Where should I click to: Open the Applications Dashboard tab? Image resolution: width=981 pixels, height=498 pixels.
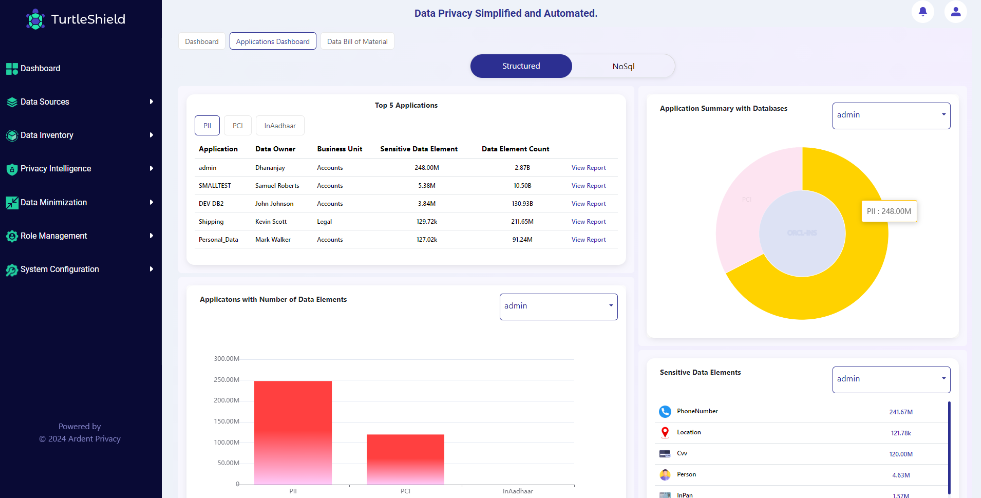(x=273, y=41)
